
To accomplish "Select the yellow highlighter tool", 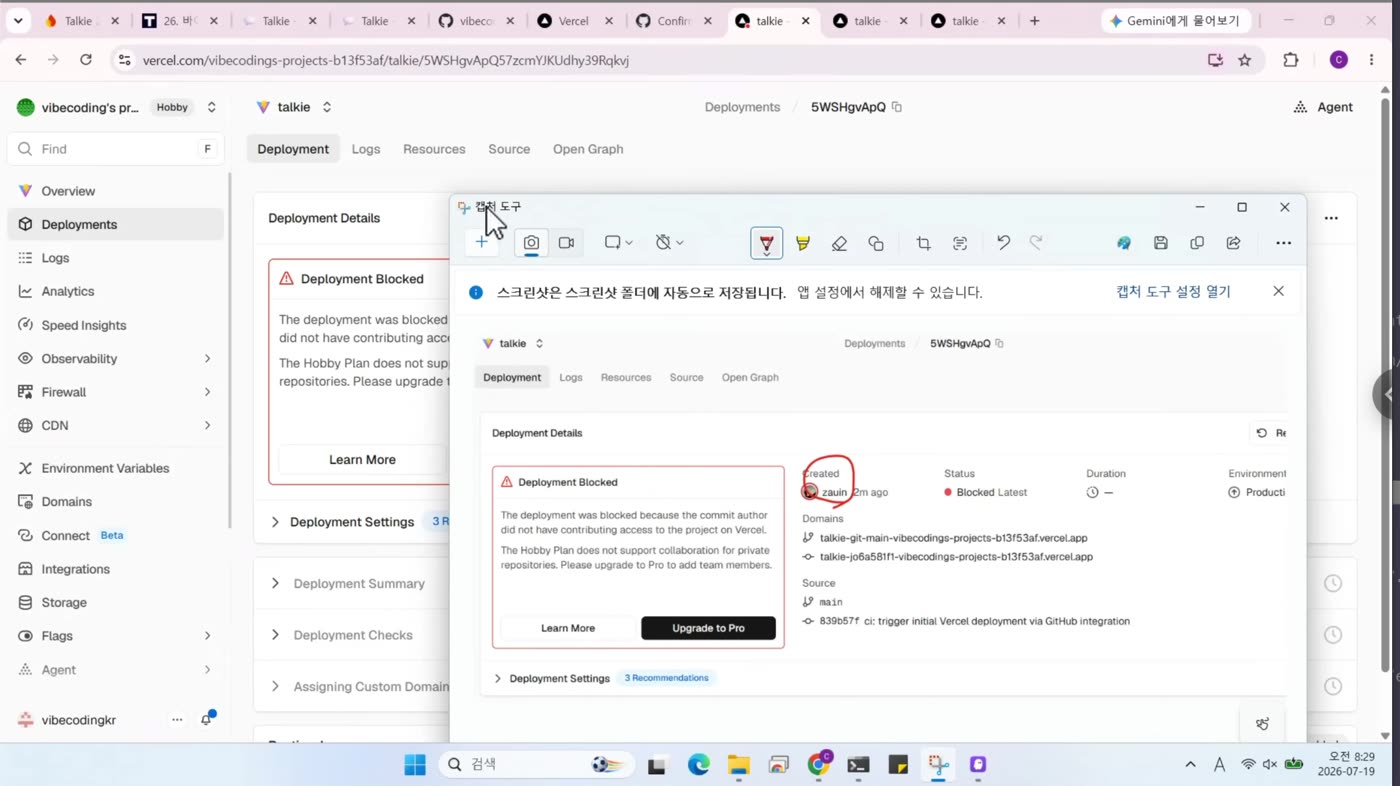I will click(x=802, y=243).
